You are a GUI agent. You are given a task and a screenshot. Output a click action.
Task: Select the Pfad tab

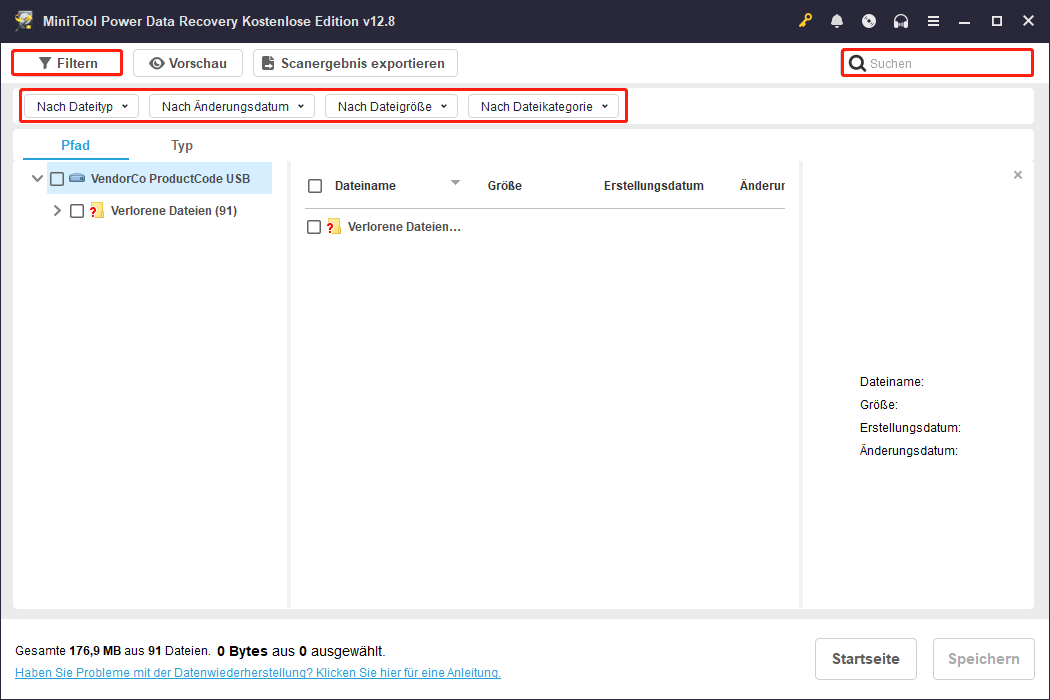(75, 145)
